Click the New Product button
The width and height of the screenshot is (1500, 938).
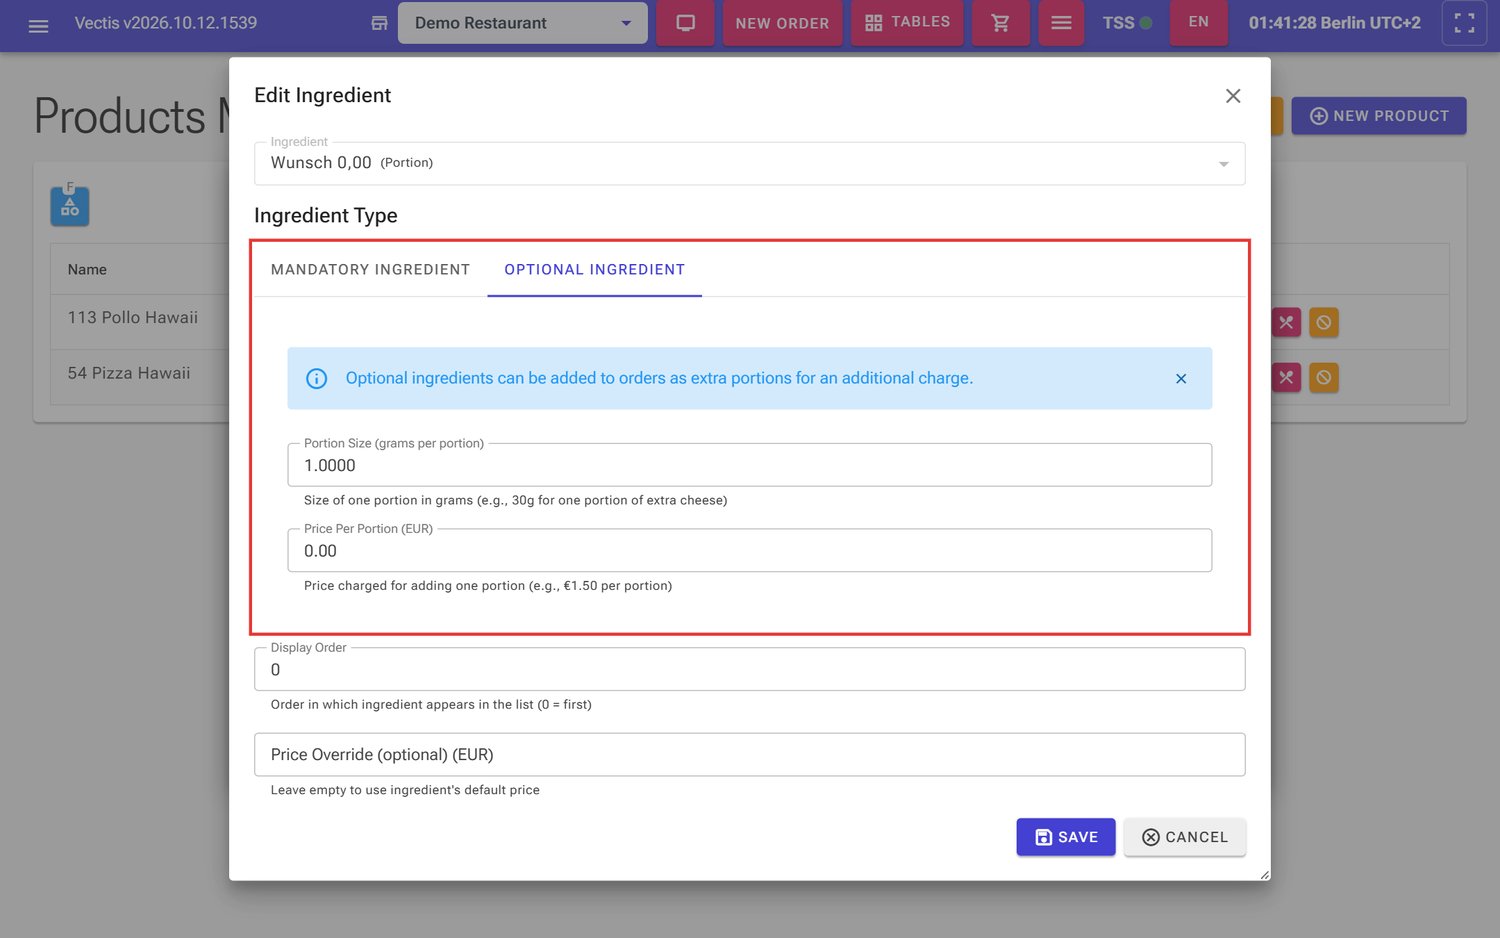[x=1379, y=116]
